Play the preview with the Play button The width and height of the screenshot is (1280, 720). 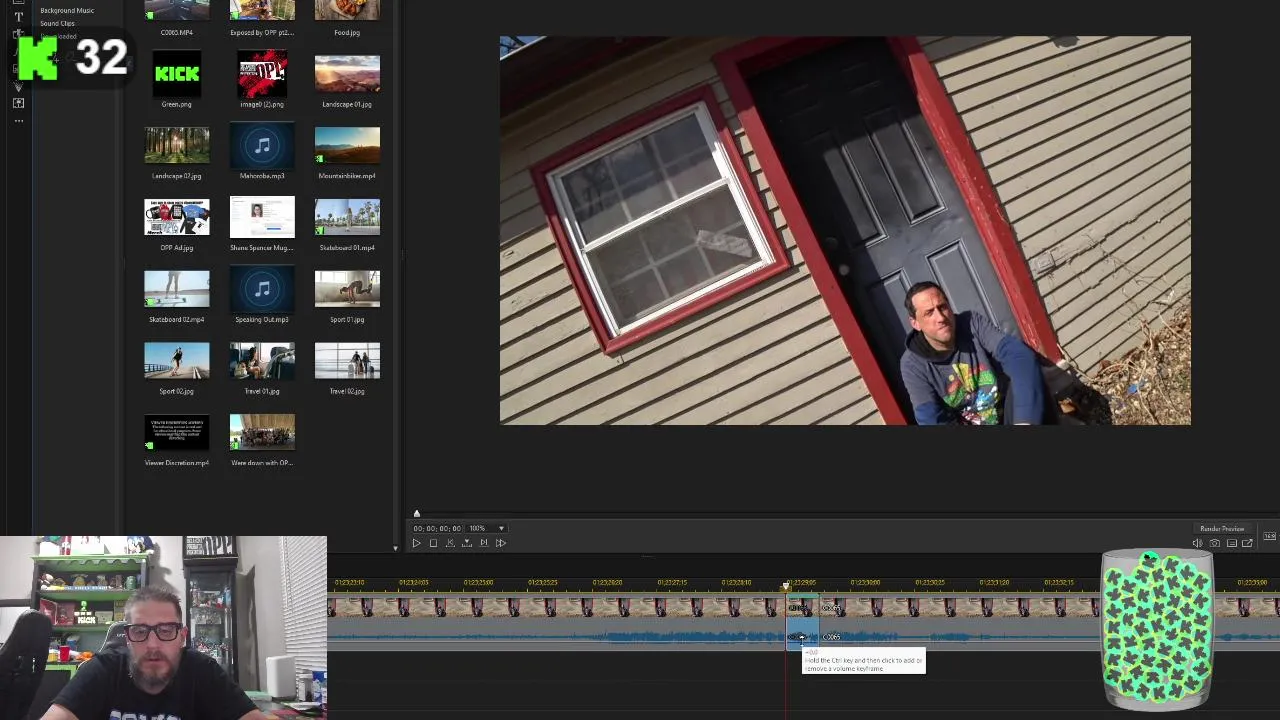point(417,543)
